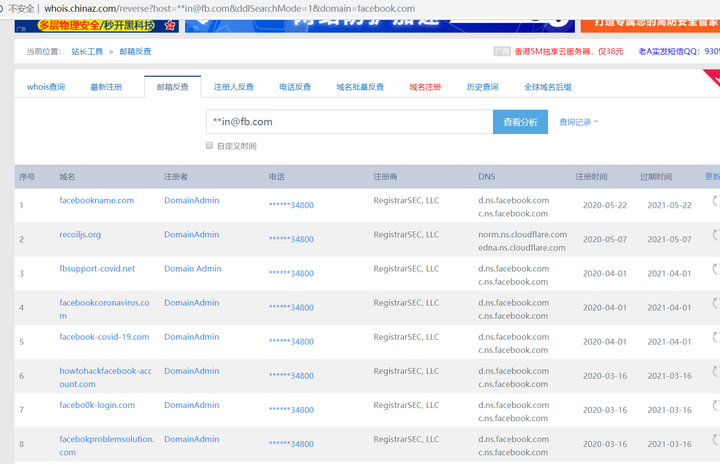
Task: Click DomainAdmin registrant in recoiljs.org row
Action: (191, 235)
